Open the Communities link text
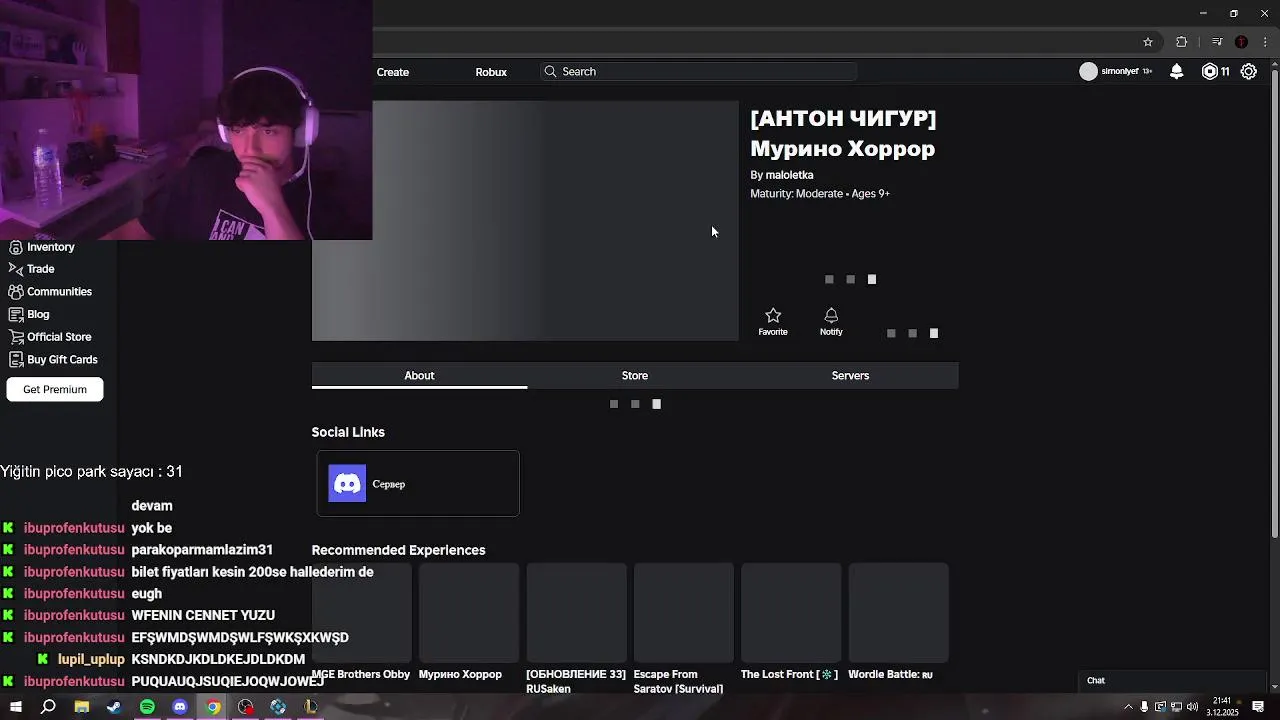Screen dimensions: 1280x720 click(x=59, y=292)
